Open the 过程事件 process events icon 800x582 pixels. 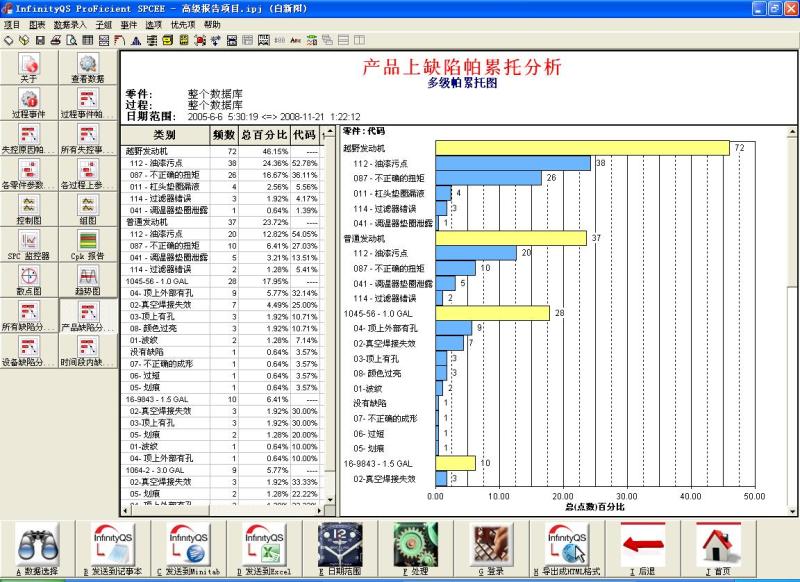click(x=29, y=103)
